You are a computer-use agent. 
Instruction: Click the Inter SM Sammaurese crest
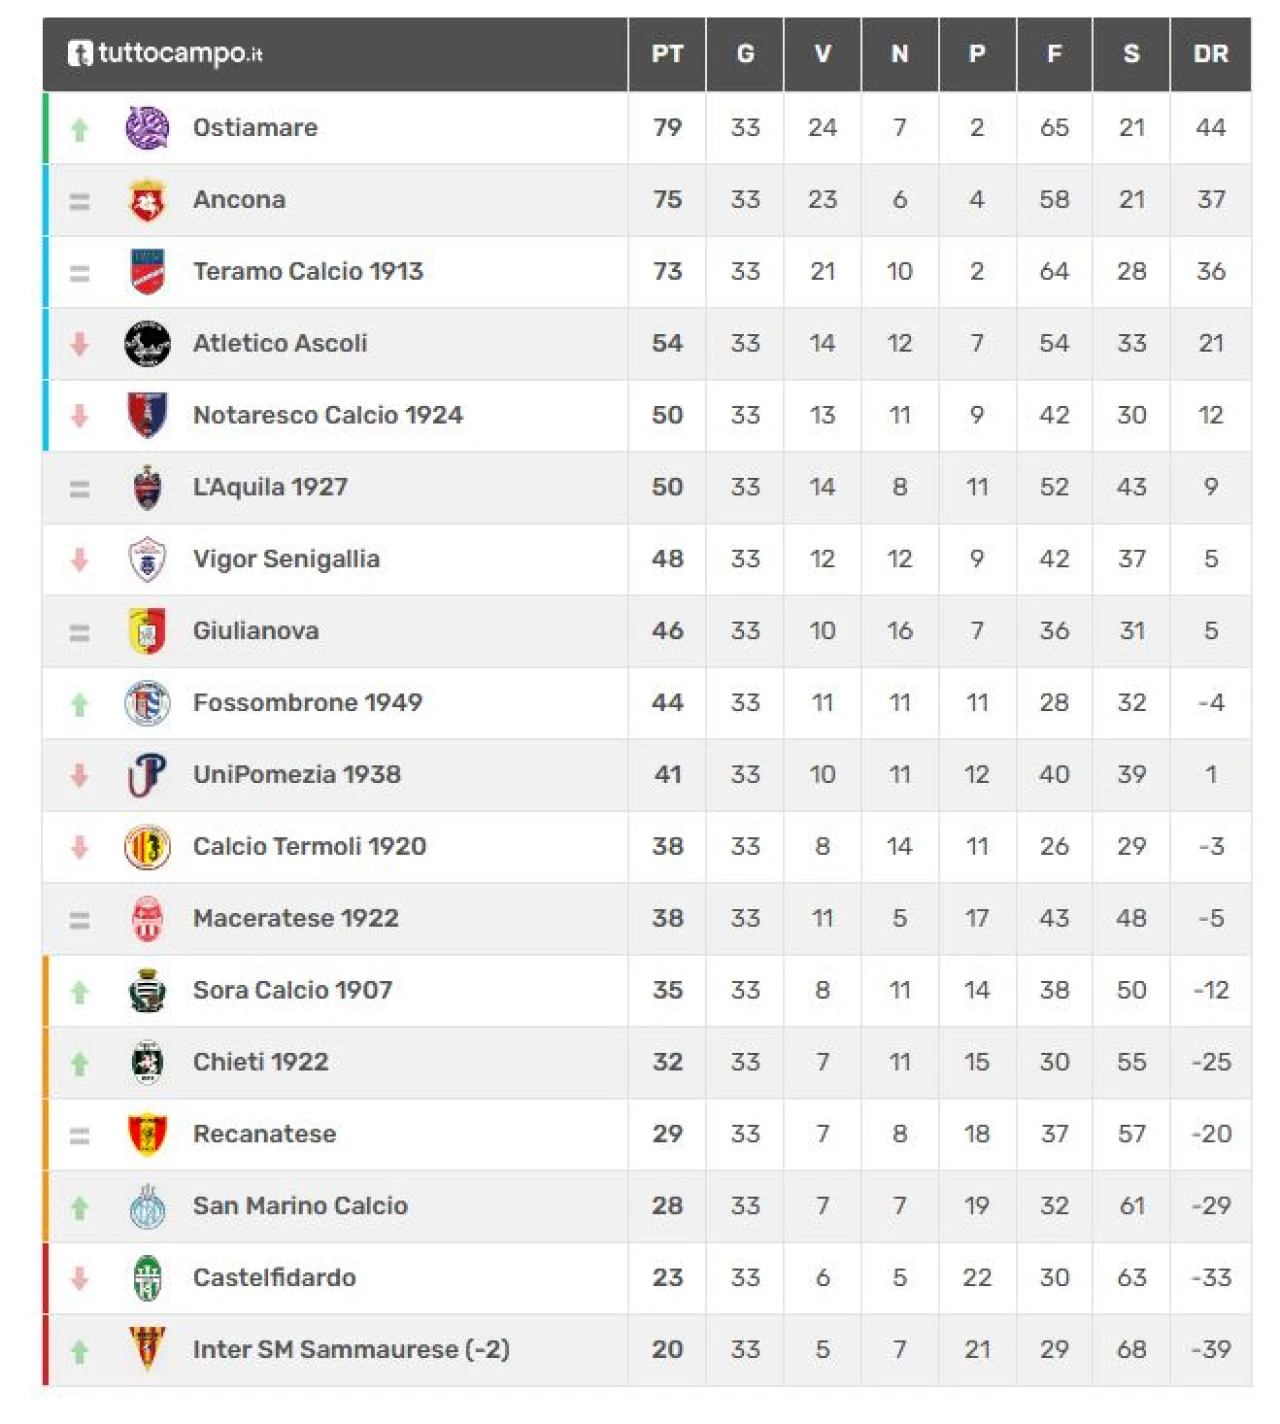click(x=147, y=1349)
